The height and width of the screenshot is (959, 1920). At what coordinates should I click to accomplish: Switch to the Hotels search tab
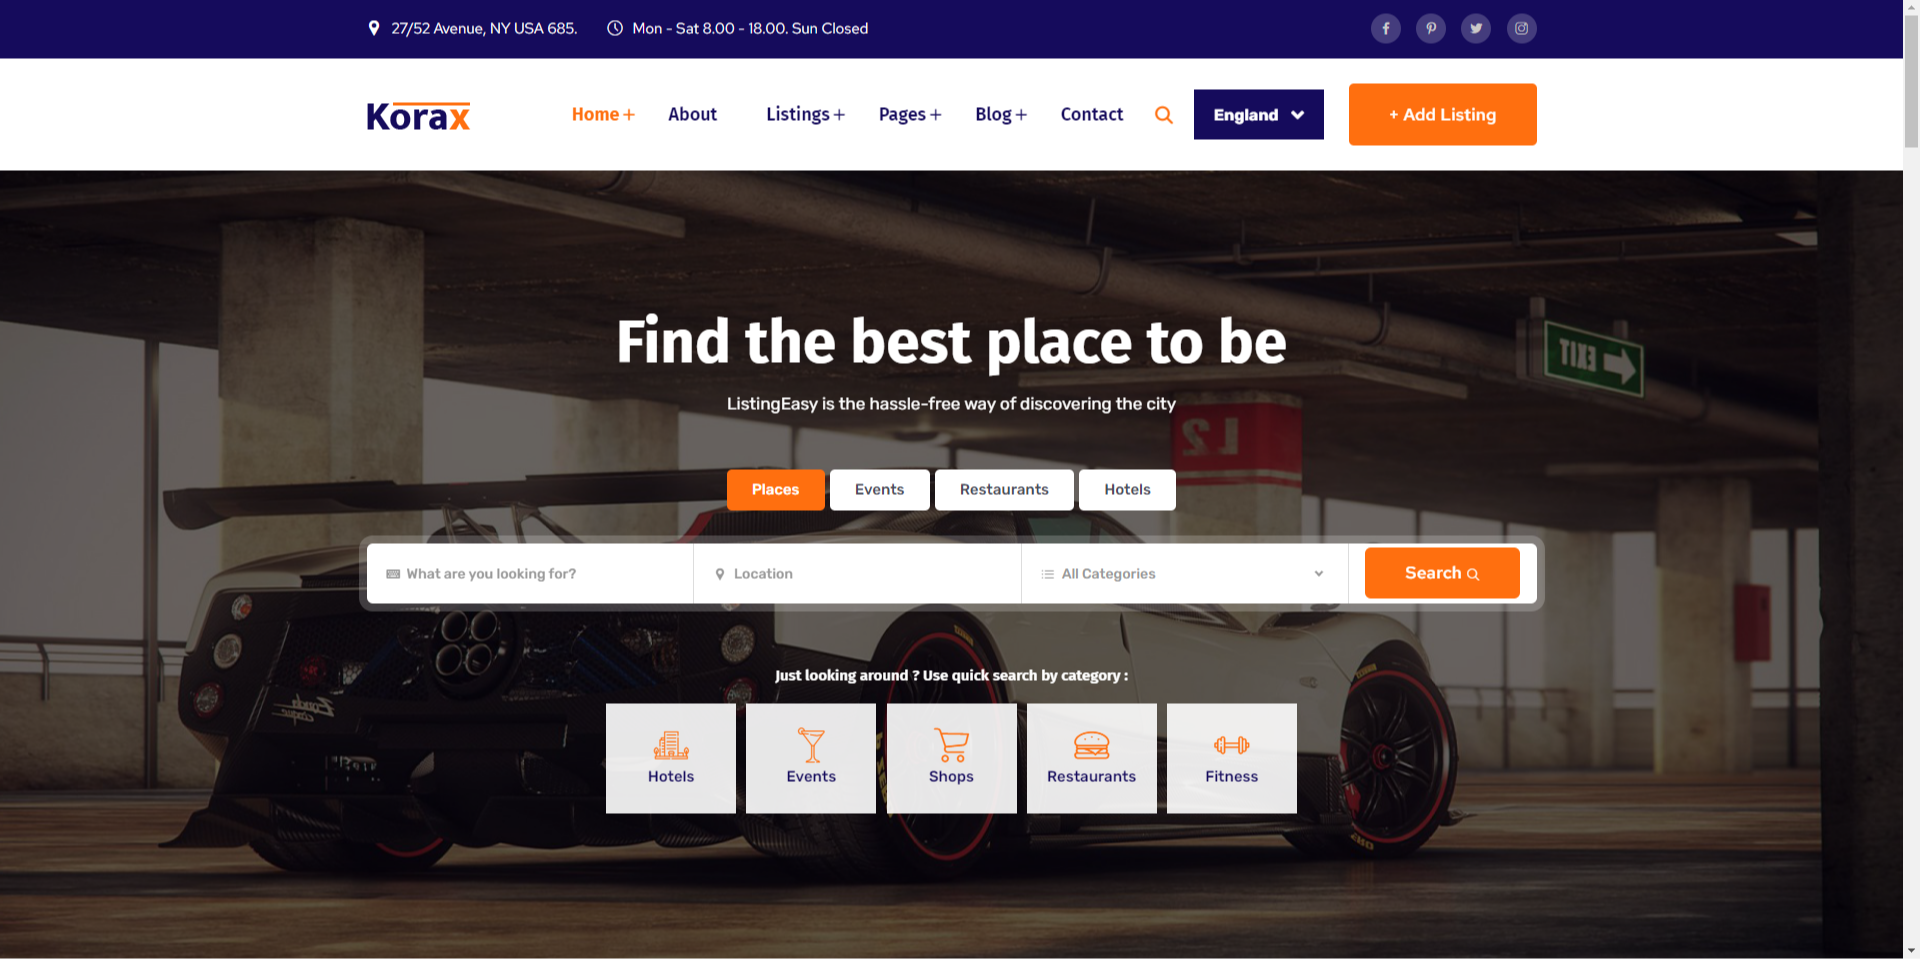click(x=1127, y=490)
